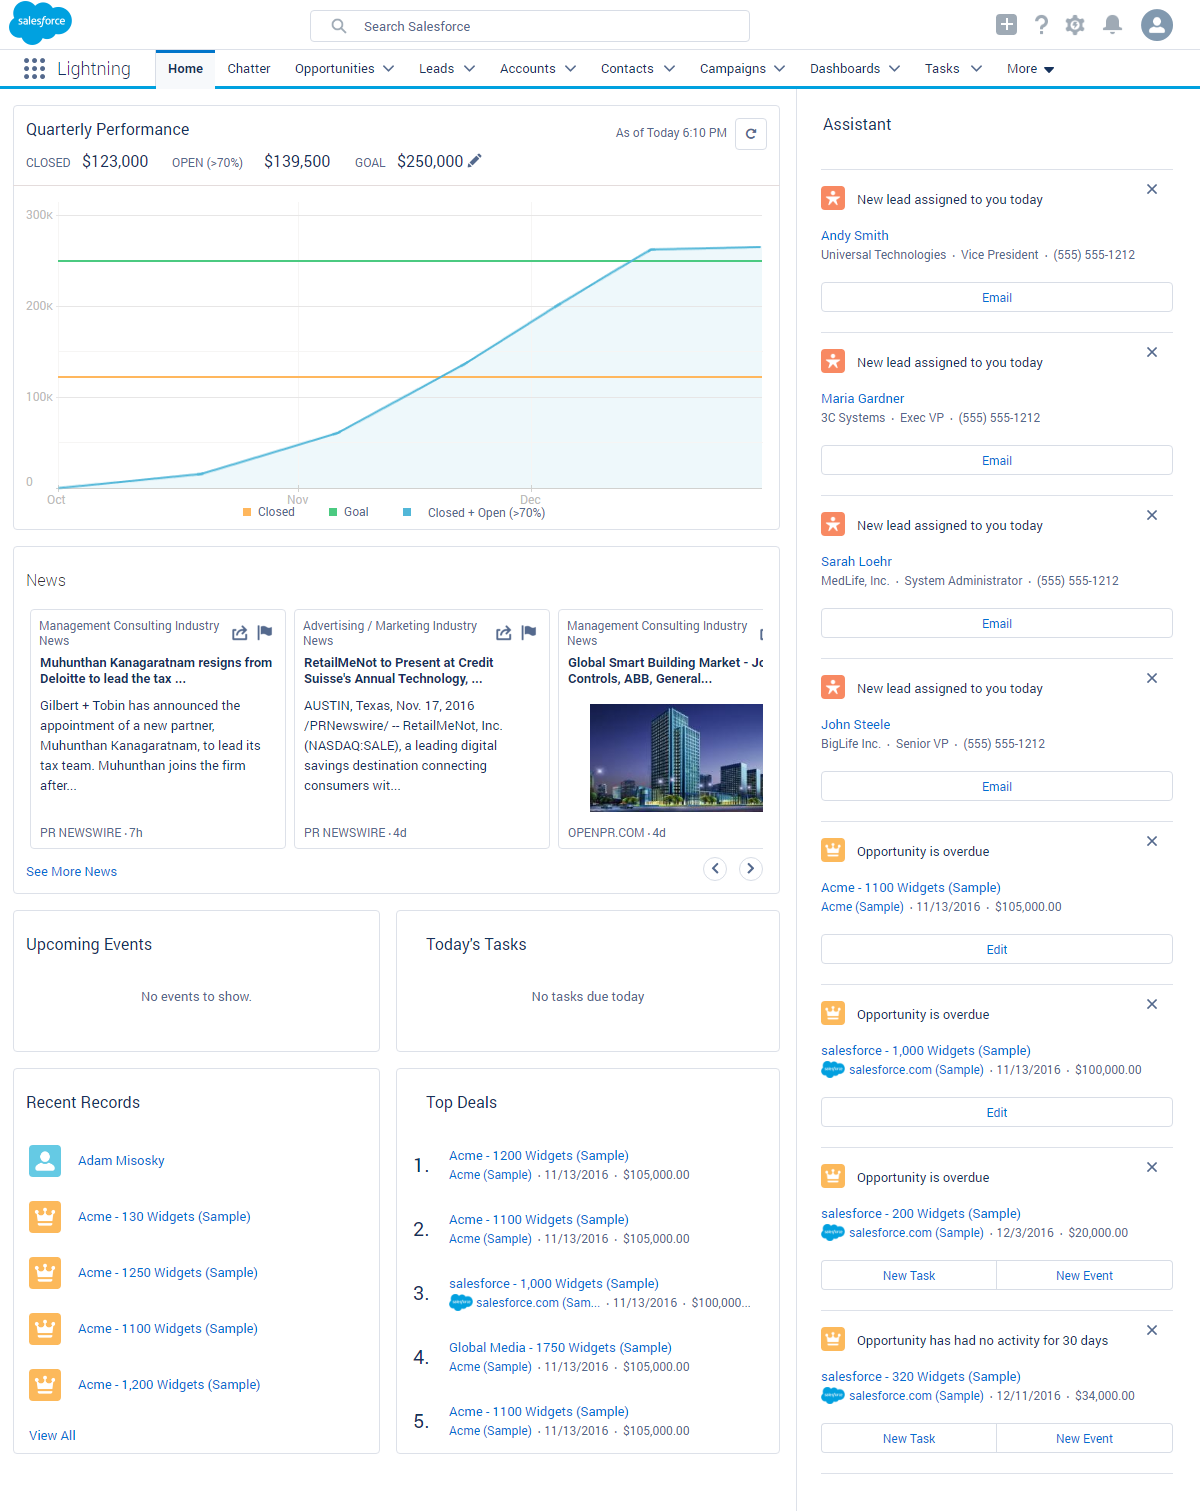Image resolution: width=1200 pixels, height=1512 pixels.
Task: Email Sarah Loehr from the Assistant panel
Action: pyautogui.click(x=996, y=623)
